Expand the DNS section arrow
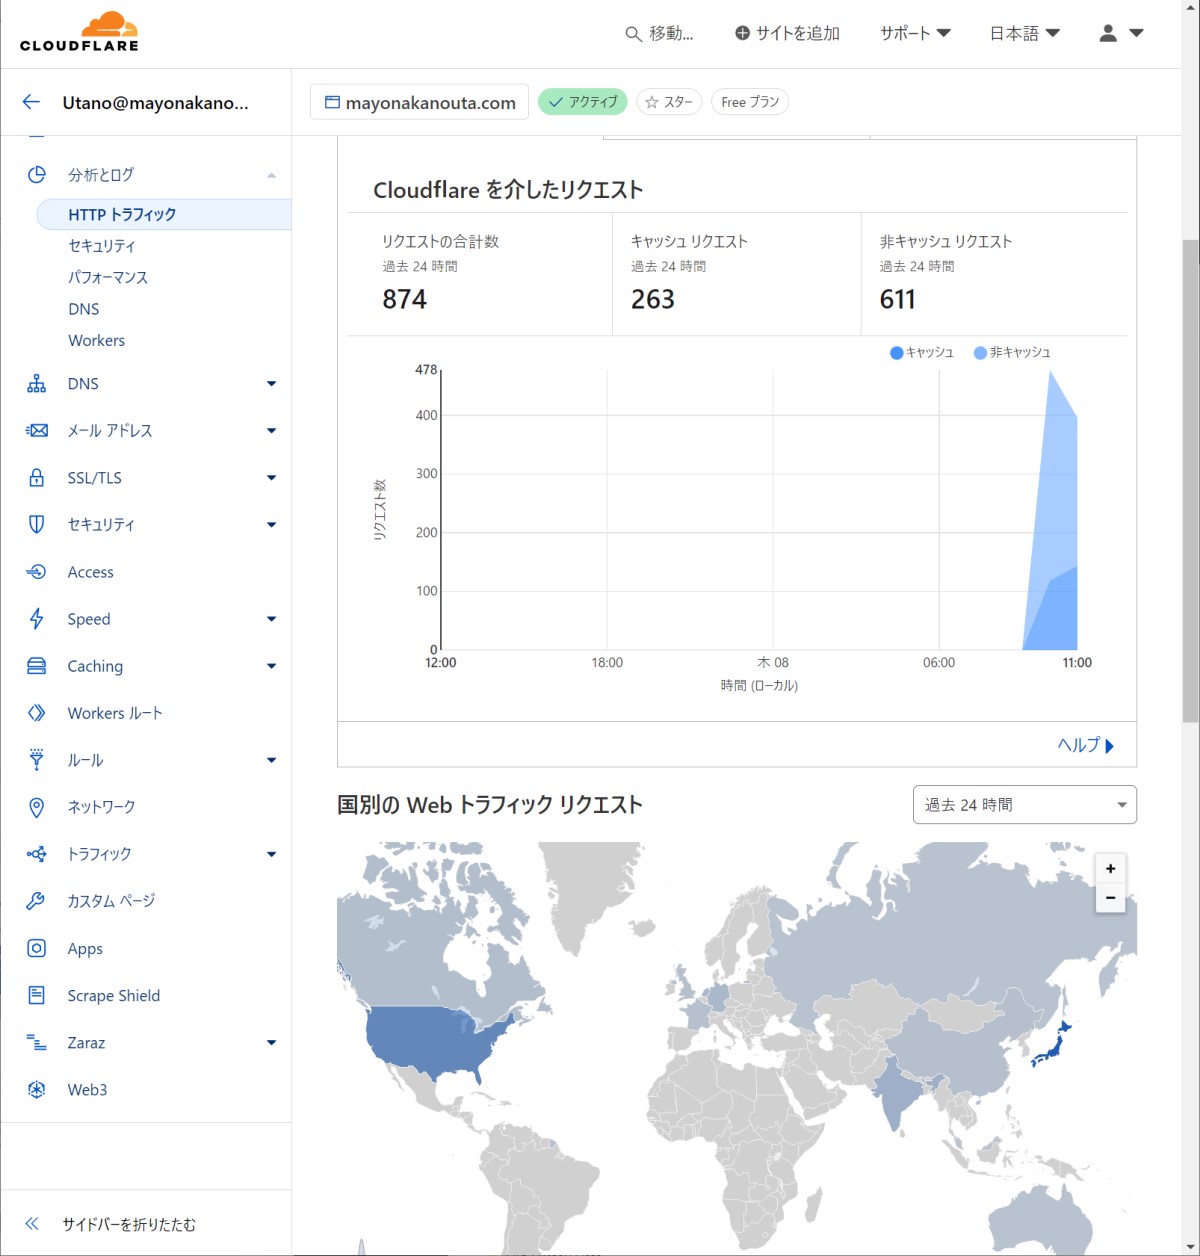 [271, 384]
